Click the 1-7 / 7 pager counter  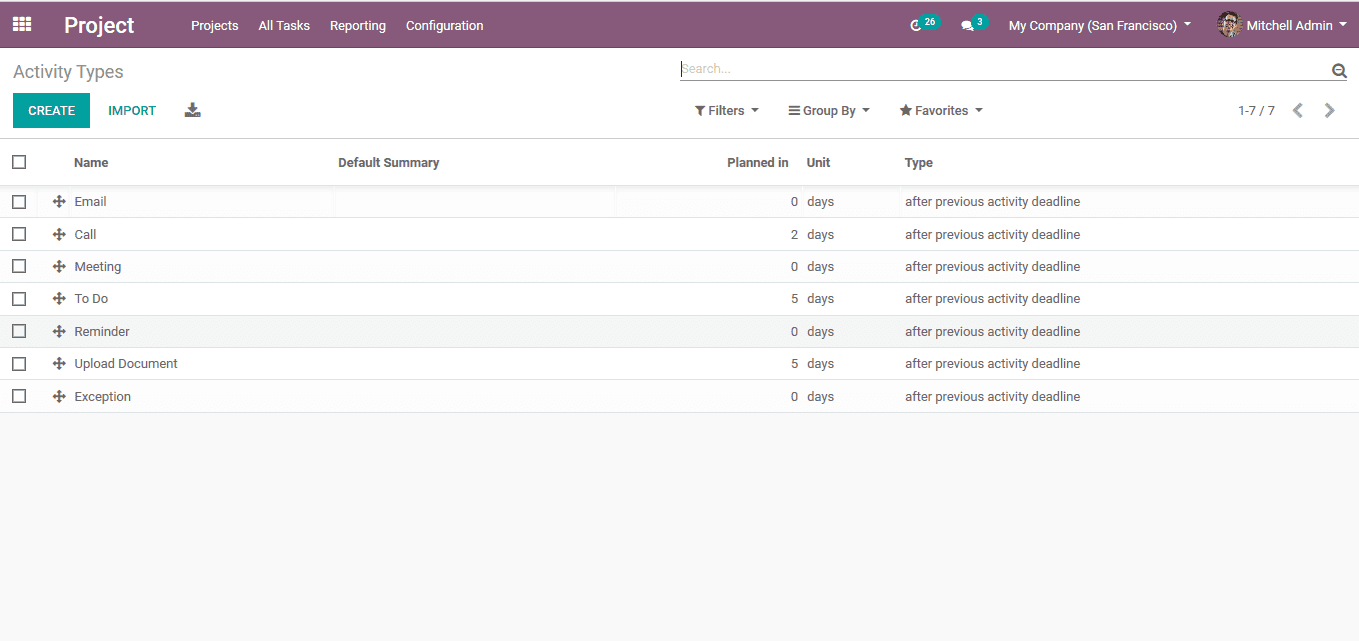click(x=1256, y=111)
